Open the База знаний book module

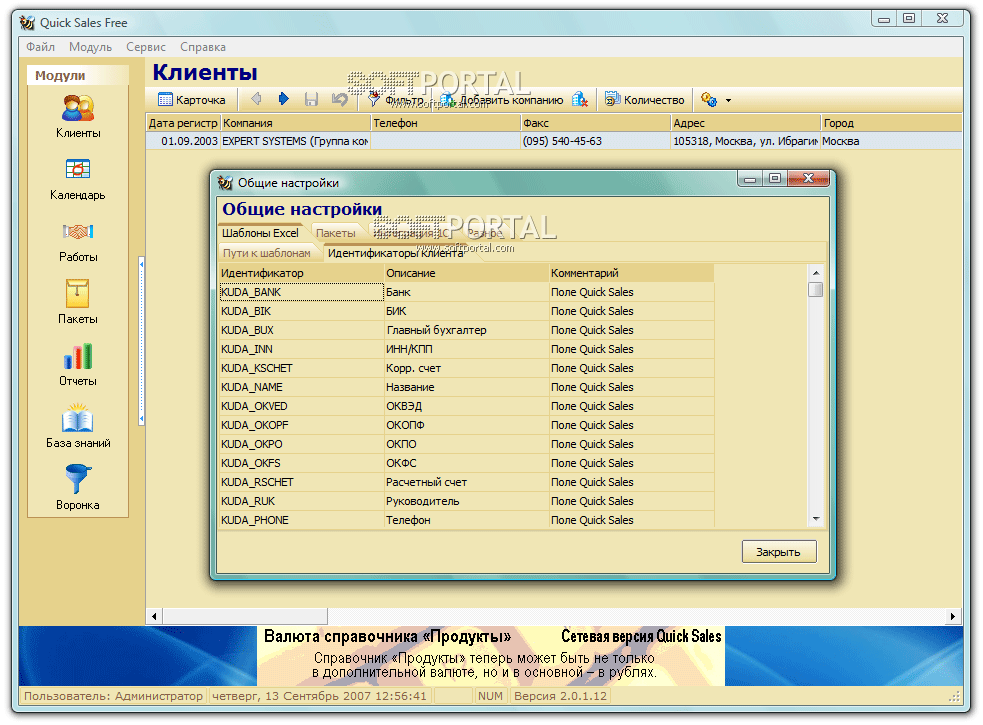pos(78,418)
